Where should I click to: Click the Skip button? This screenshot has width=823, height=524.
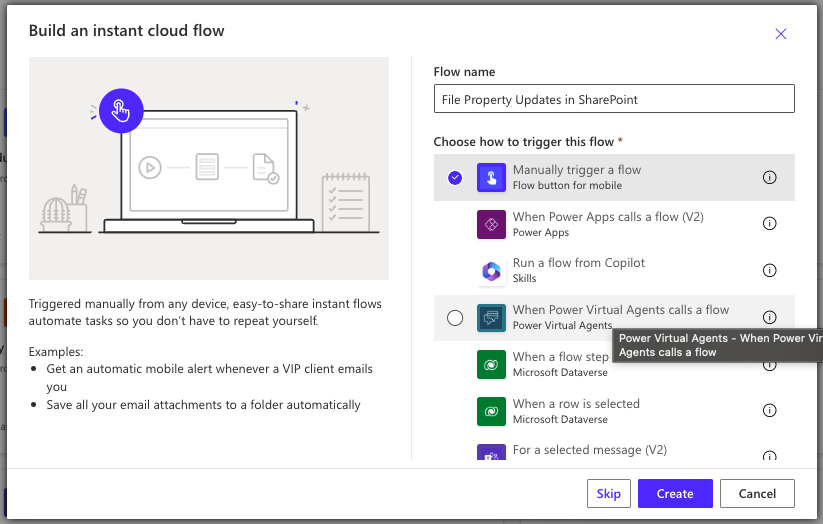tap(609, 494)
